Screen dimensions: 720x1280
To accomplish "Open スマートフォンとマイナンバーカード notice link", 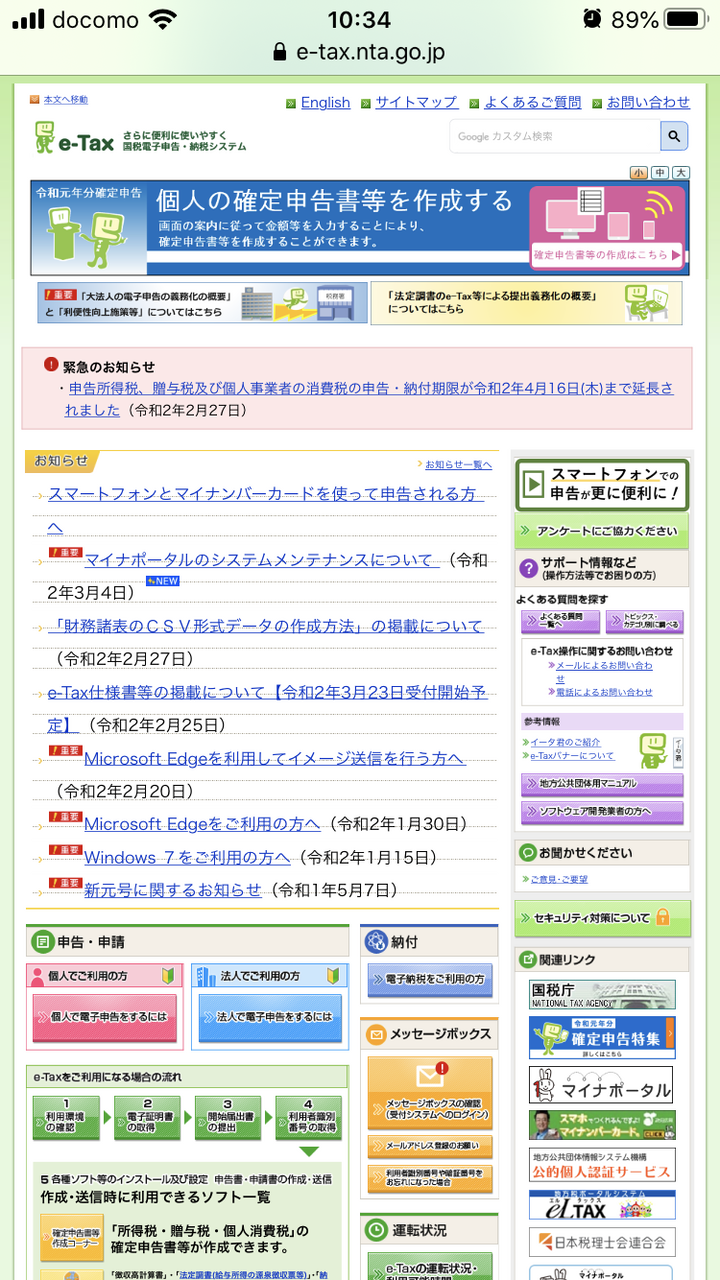I will click(x=266, y=510).
